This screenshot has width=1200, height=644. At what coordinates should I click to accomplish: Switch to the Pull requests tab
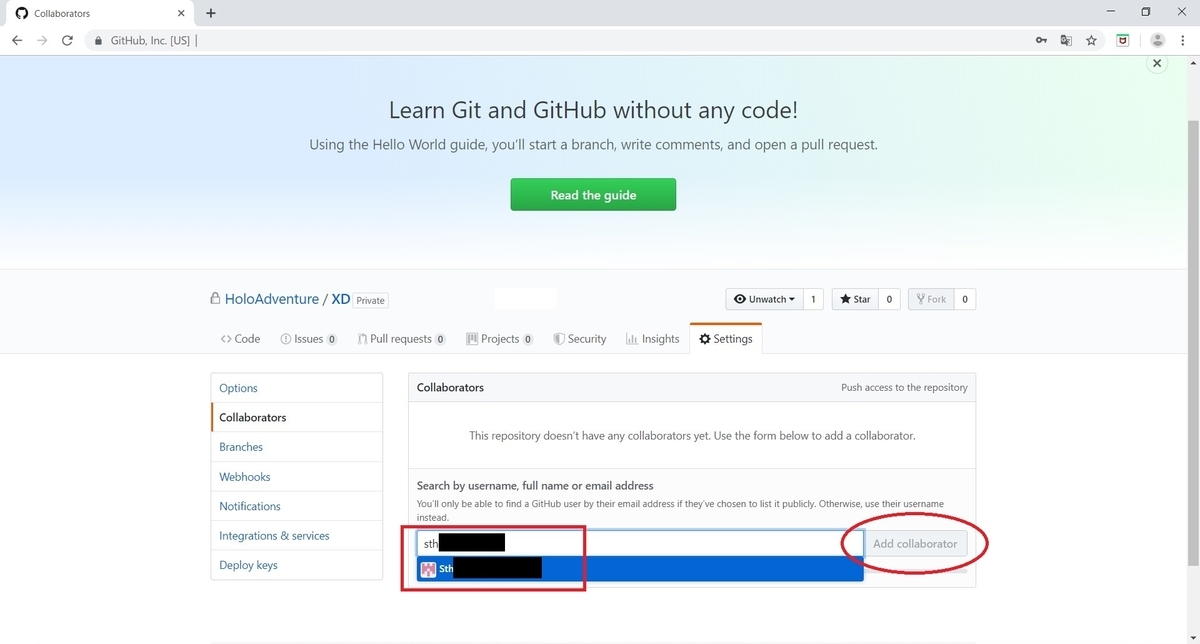401,339
